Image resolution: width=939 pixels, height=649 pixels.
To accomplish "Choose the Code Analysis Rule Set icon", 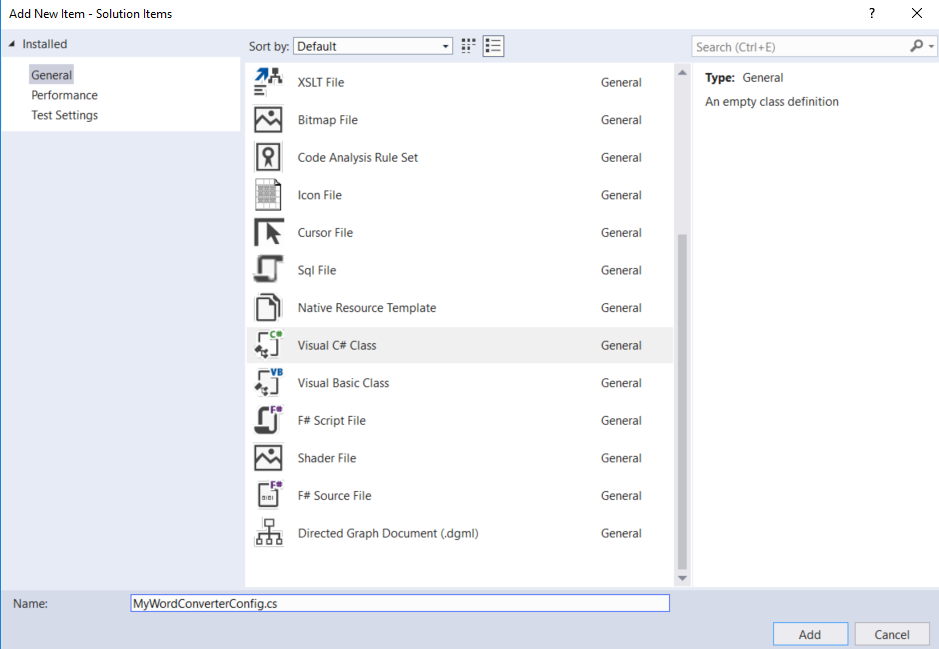I will pos(268,157).
